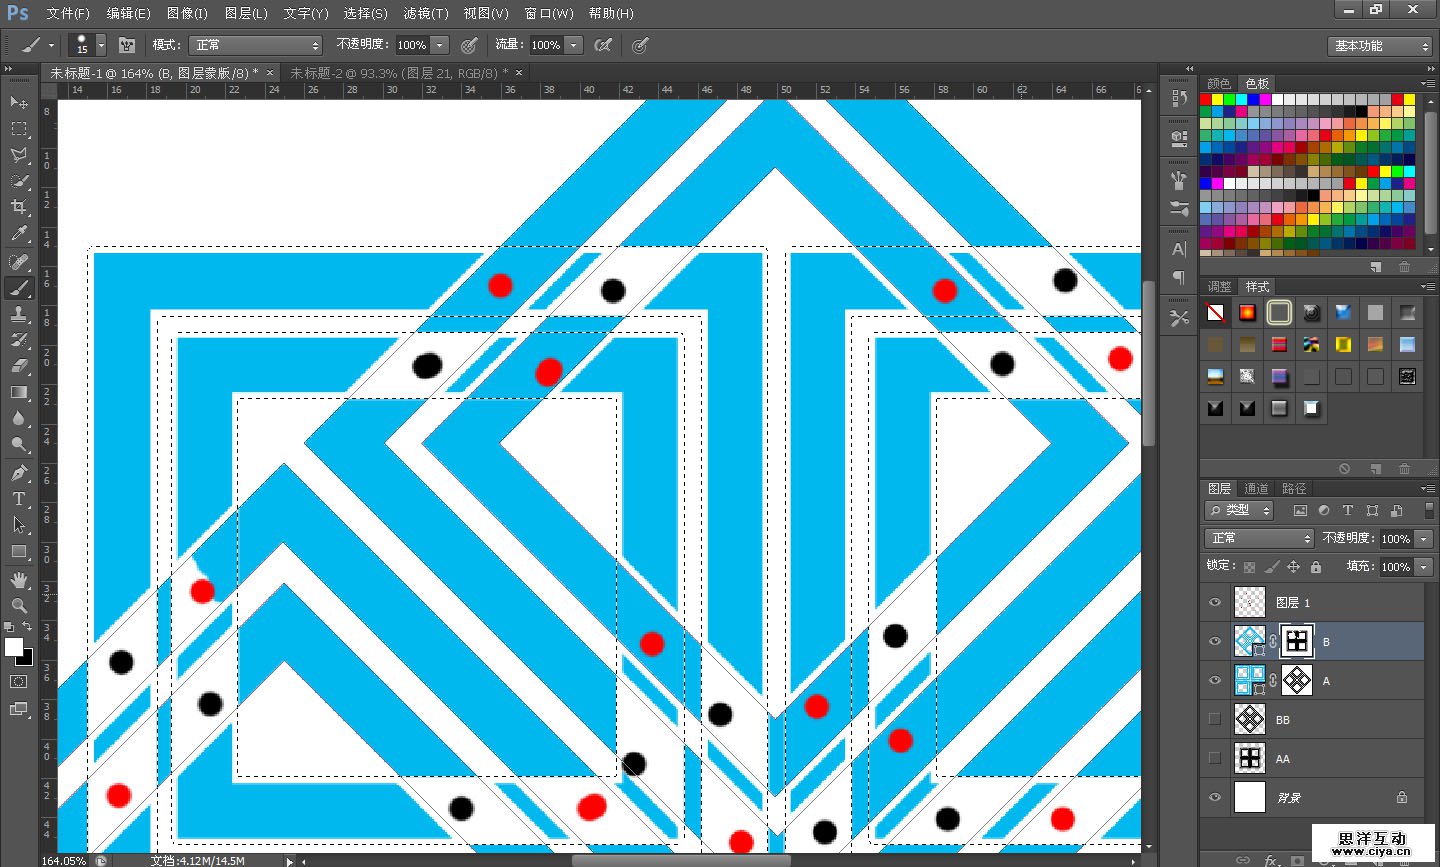Pick the Eyedropper tool

[19, 234]
